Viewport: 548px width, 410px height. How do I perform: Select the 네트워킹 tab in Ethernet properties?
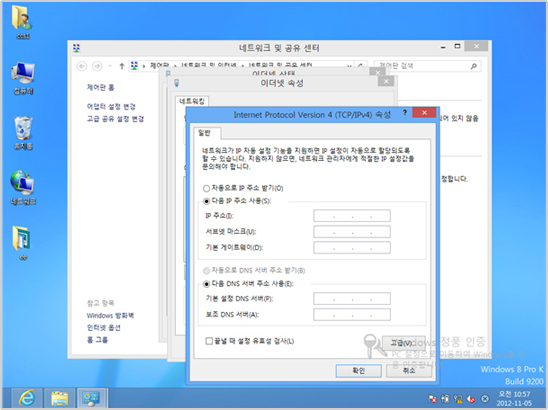(192, 101)
